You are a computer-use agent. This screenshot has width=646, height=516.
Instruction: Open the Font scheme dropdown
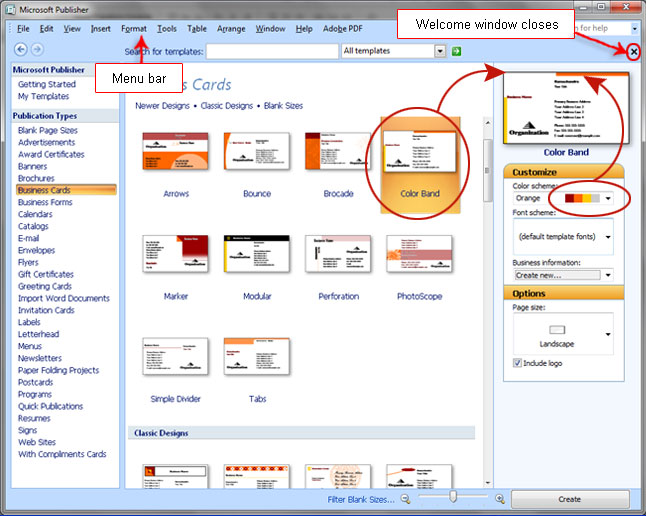pos(608,237)
